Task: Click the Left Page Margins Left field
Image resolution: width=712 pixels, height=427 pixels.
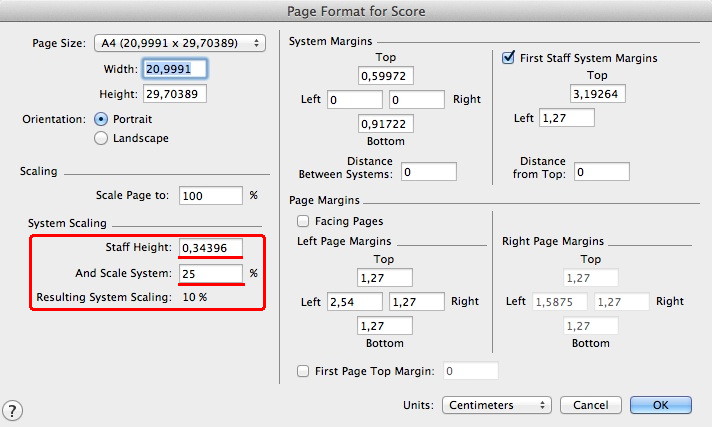Action: point(355,301)
